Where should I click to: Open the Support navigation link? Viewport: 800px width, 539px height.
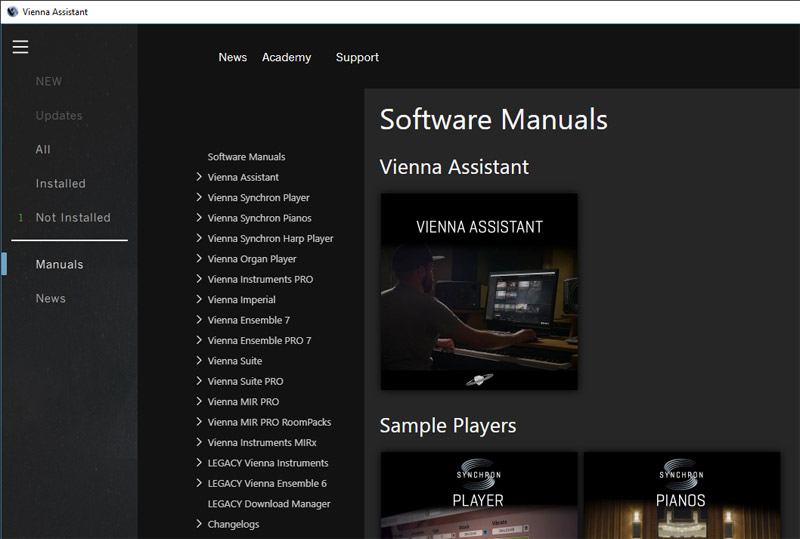[357, 58]
